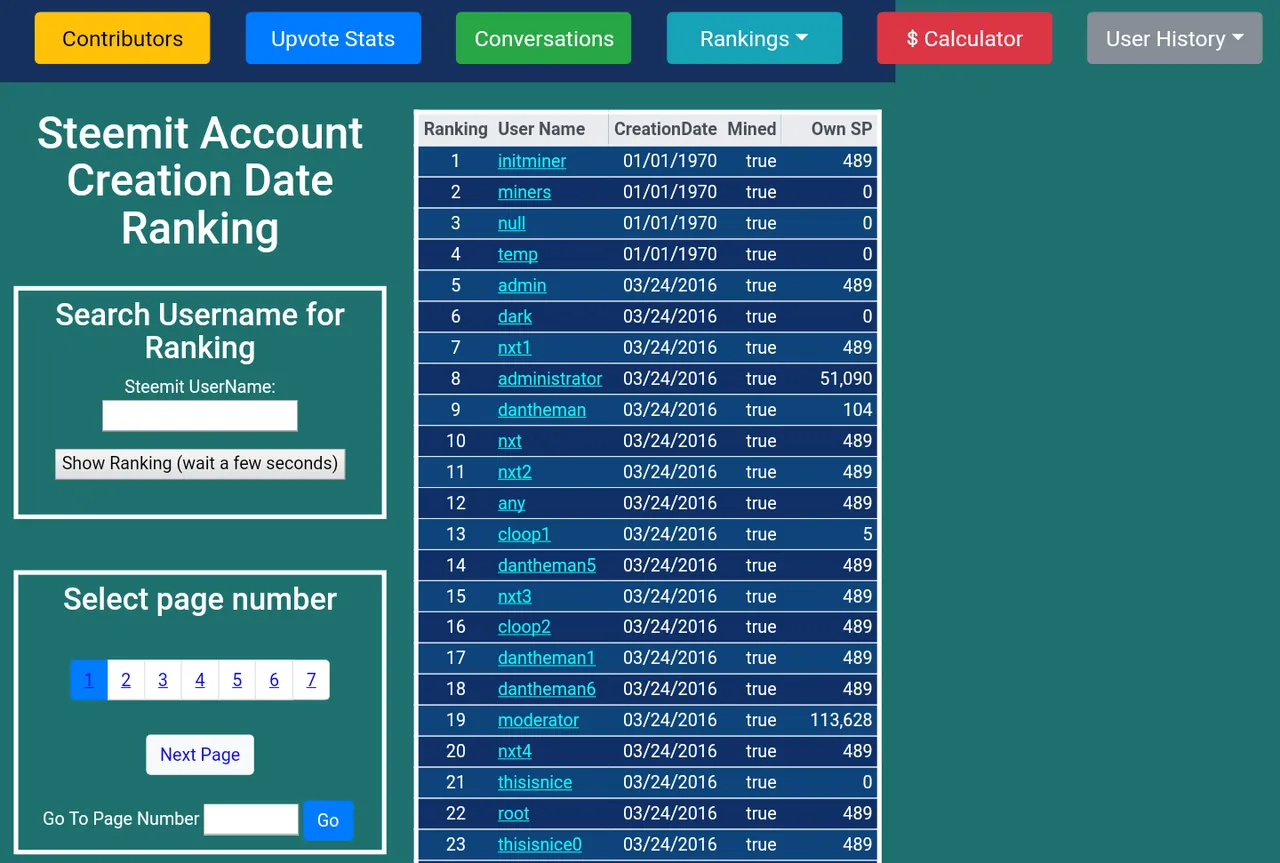Click the User Name column header

(541, 129)
